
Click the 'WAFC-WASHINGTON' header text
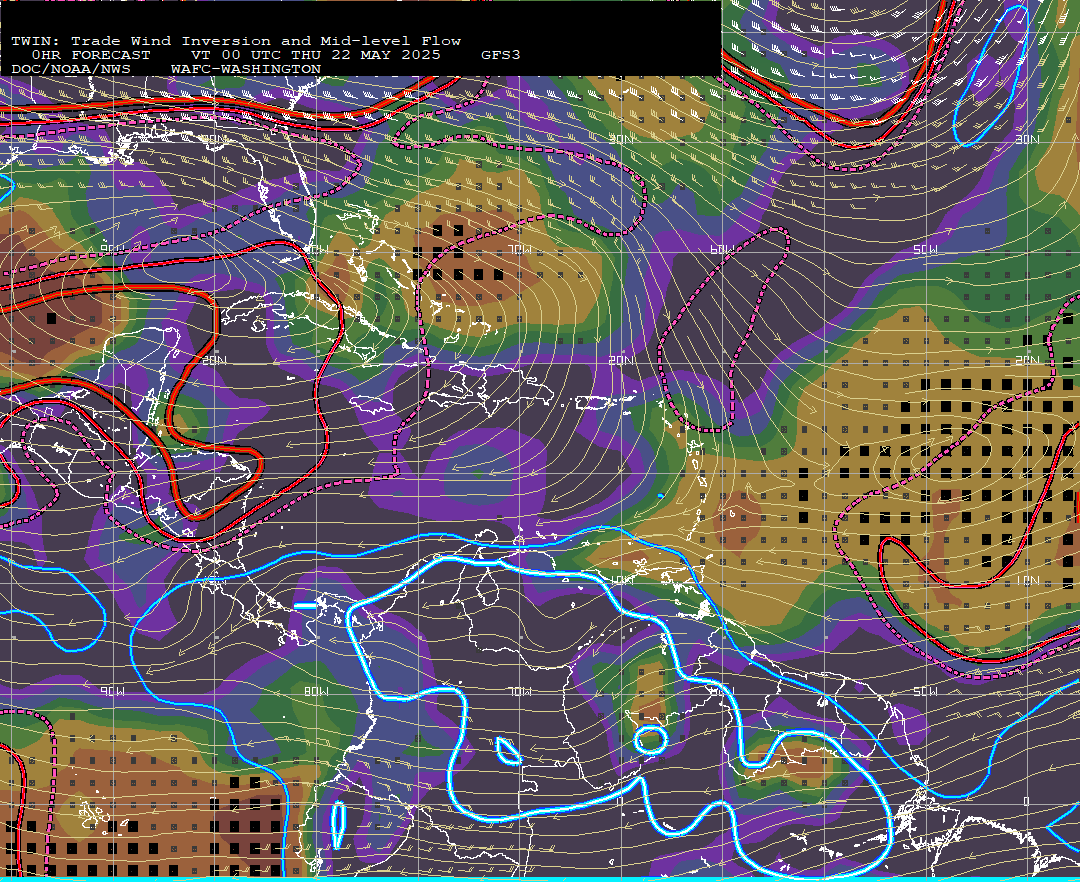pos(246,70)
